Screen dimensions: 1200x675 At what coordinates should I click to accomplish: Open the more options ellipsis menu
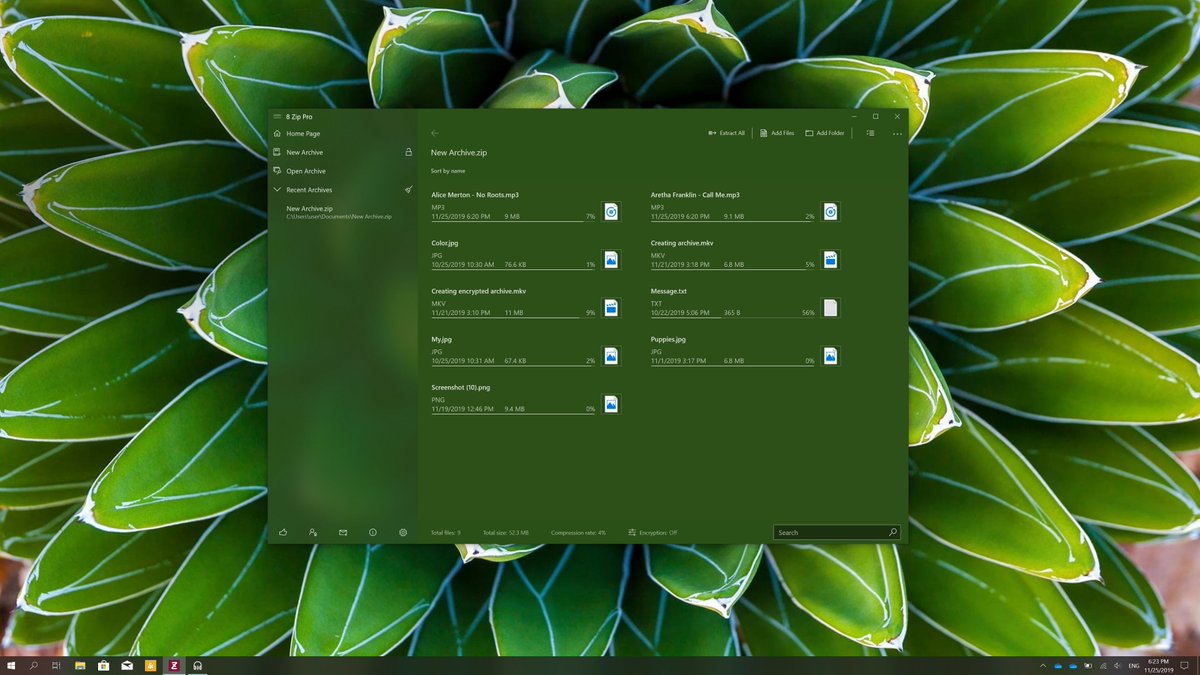point(897,133)
